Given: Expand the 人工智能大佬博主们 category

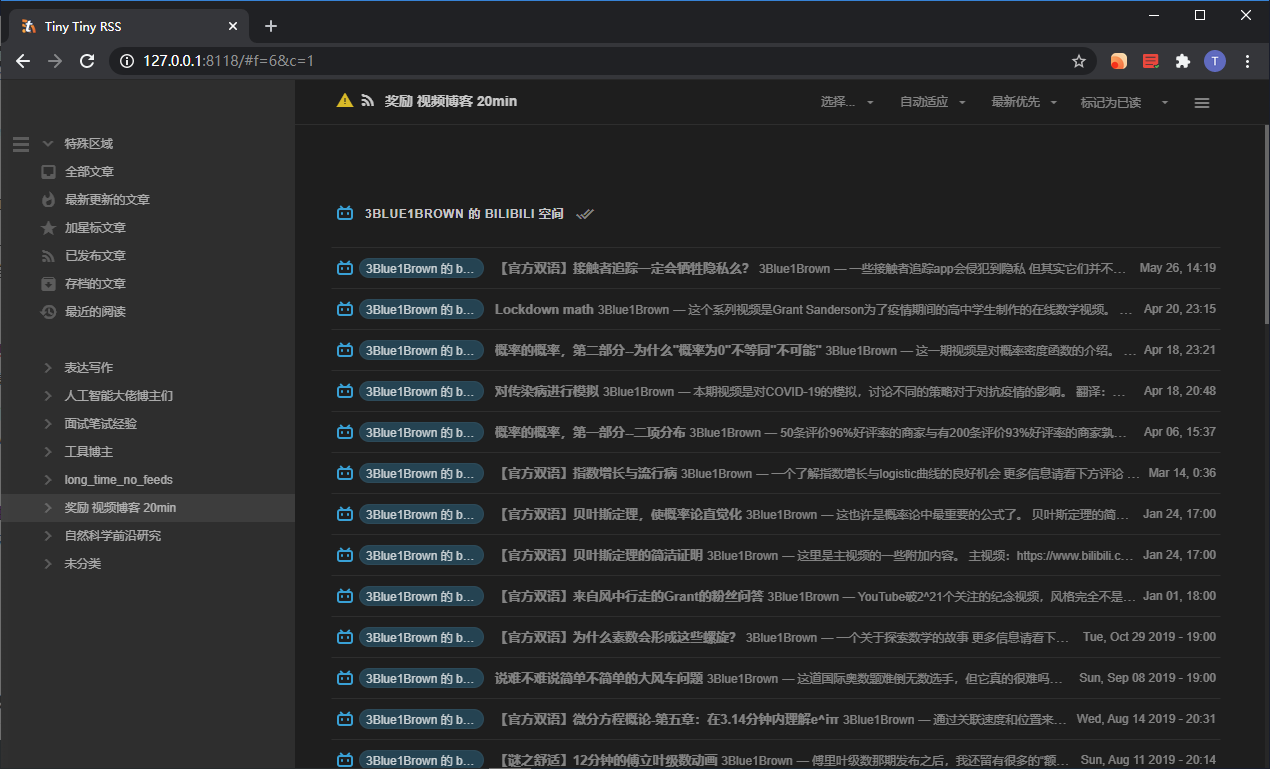Looking at the screenshot, I should pyautogui.click(x=48, y=396).
